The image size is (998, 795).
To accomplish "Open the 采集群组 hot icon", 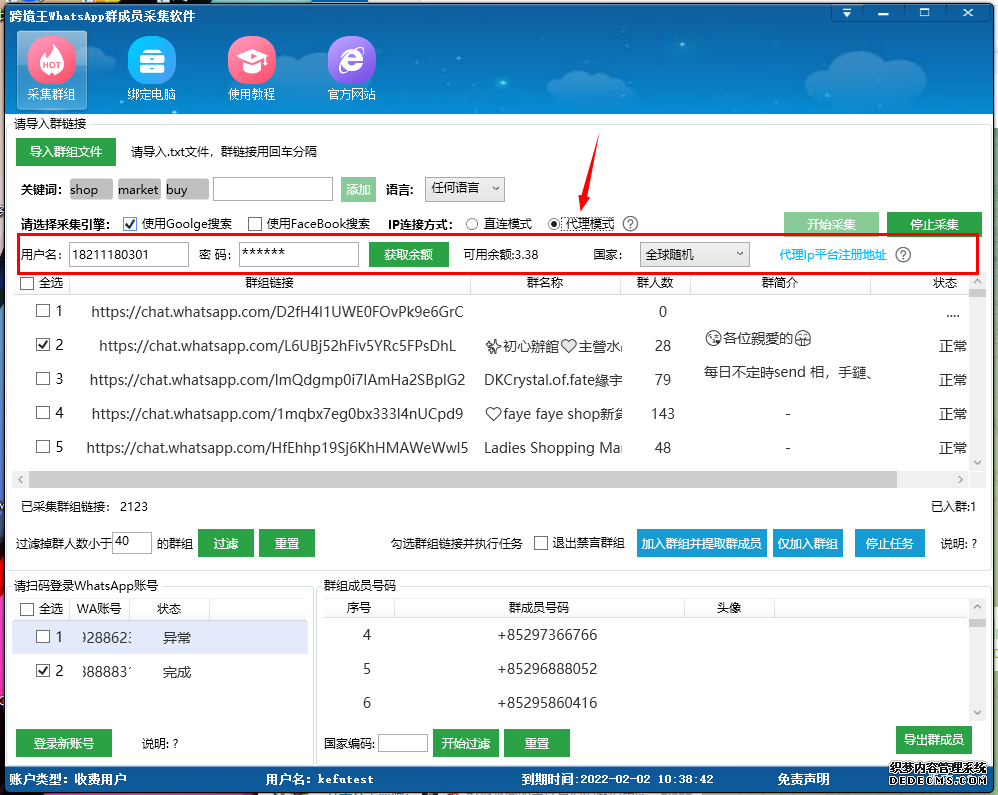I will click(52, 70).
